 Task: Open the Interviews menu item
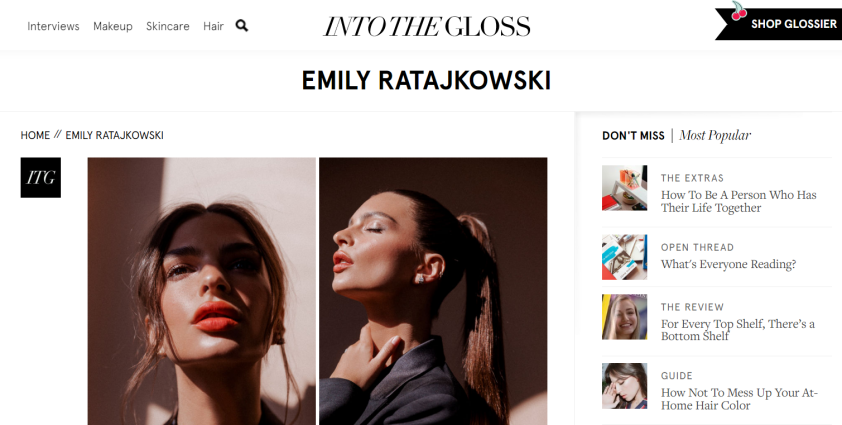[x=53, y=26]
